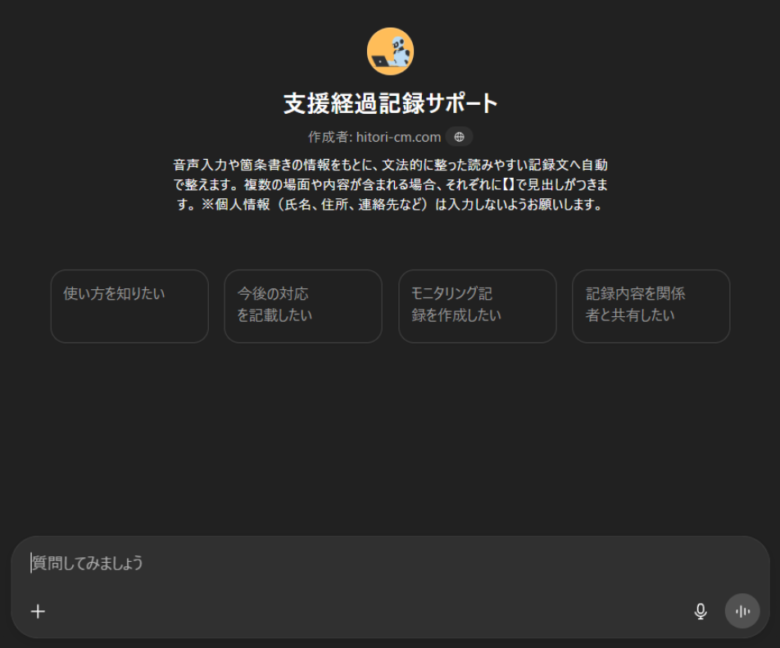This screenshot has width=780, height=648.
Task: Choose the 今後の対応を記載したい prompt card
Action: (303, 305)
